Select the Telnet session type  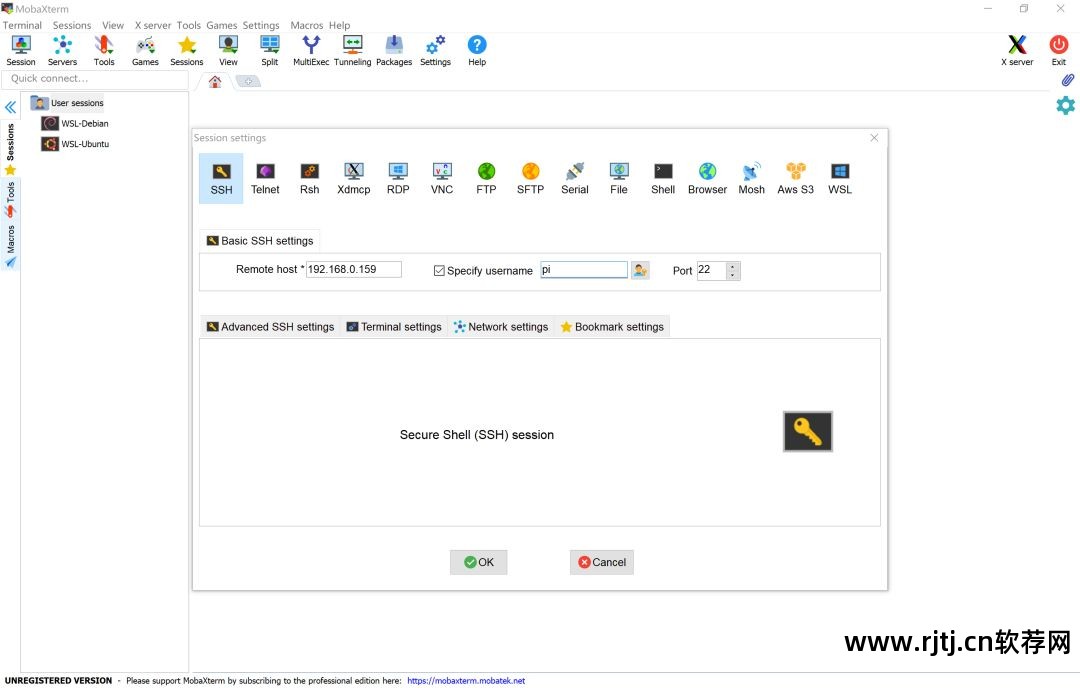(265, 178)
